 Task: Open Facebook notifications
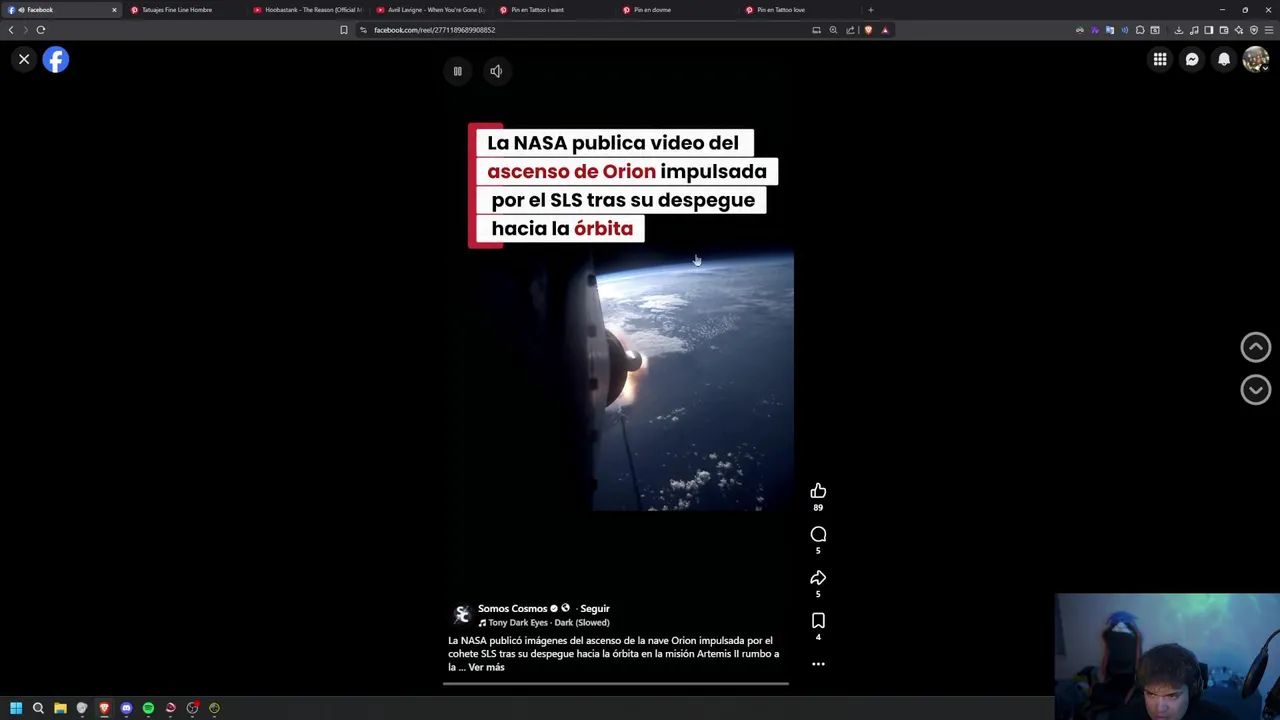(x=1224, y=60)
